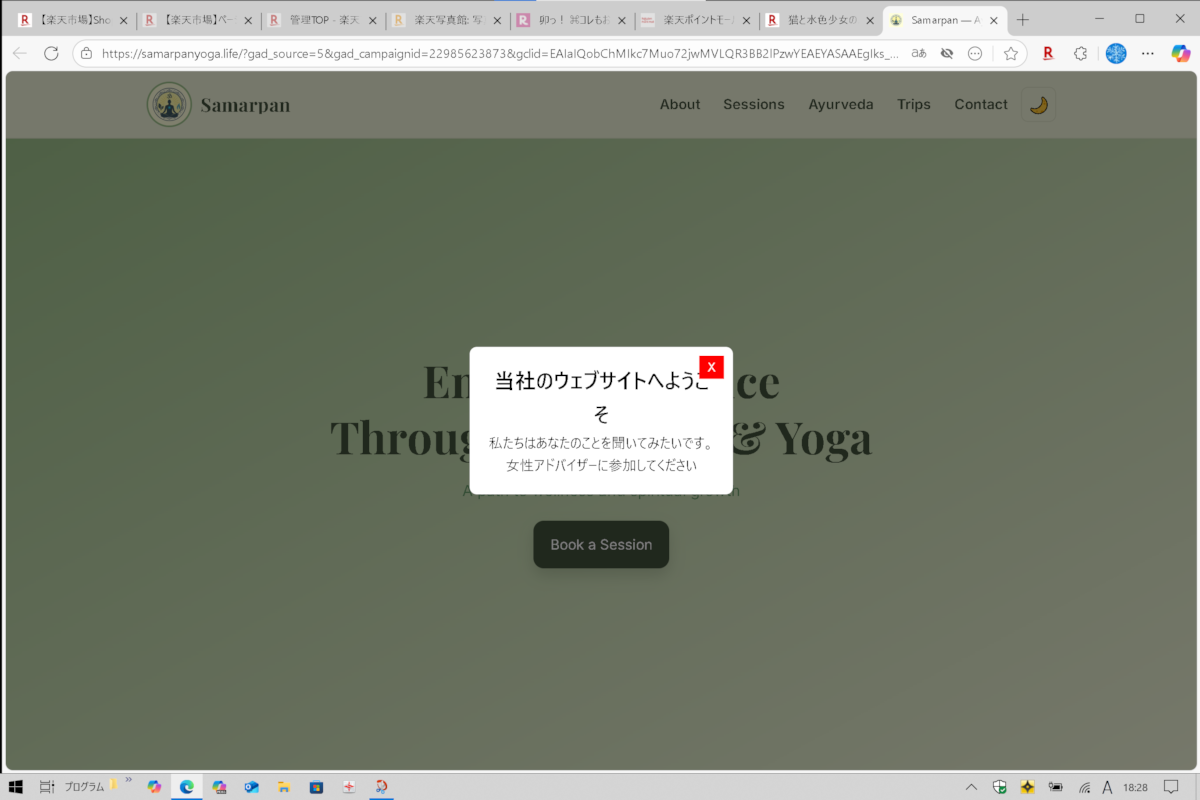Toggle dark mode with the moon icon

pyautogui.click(x=1038, y=105)
